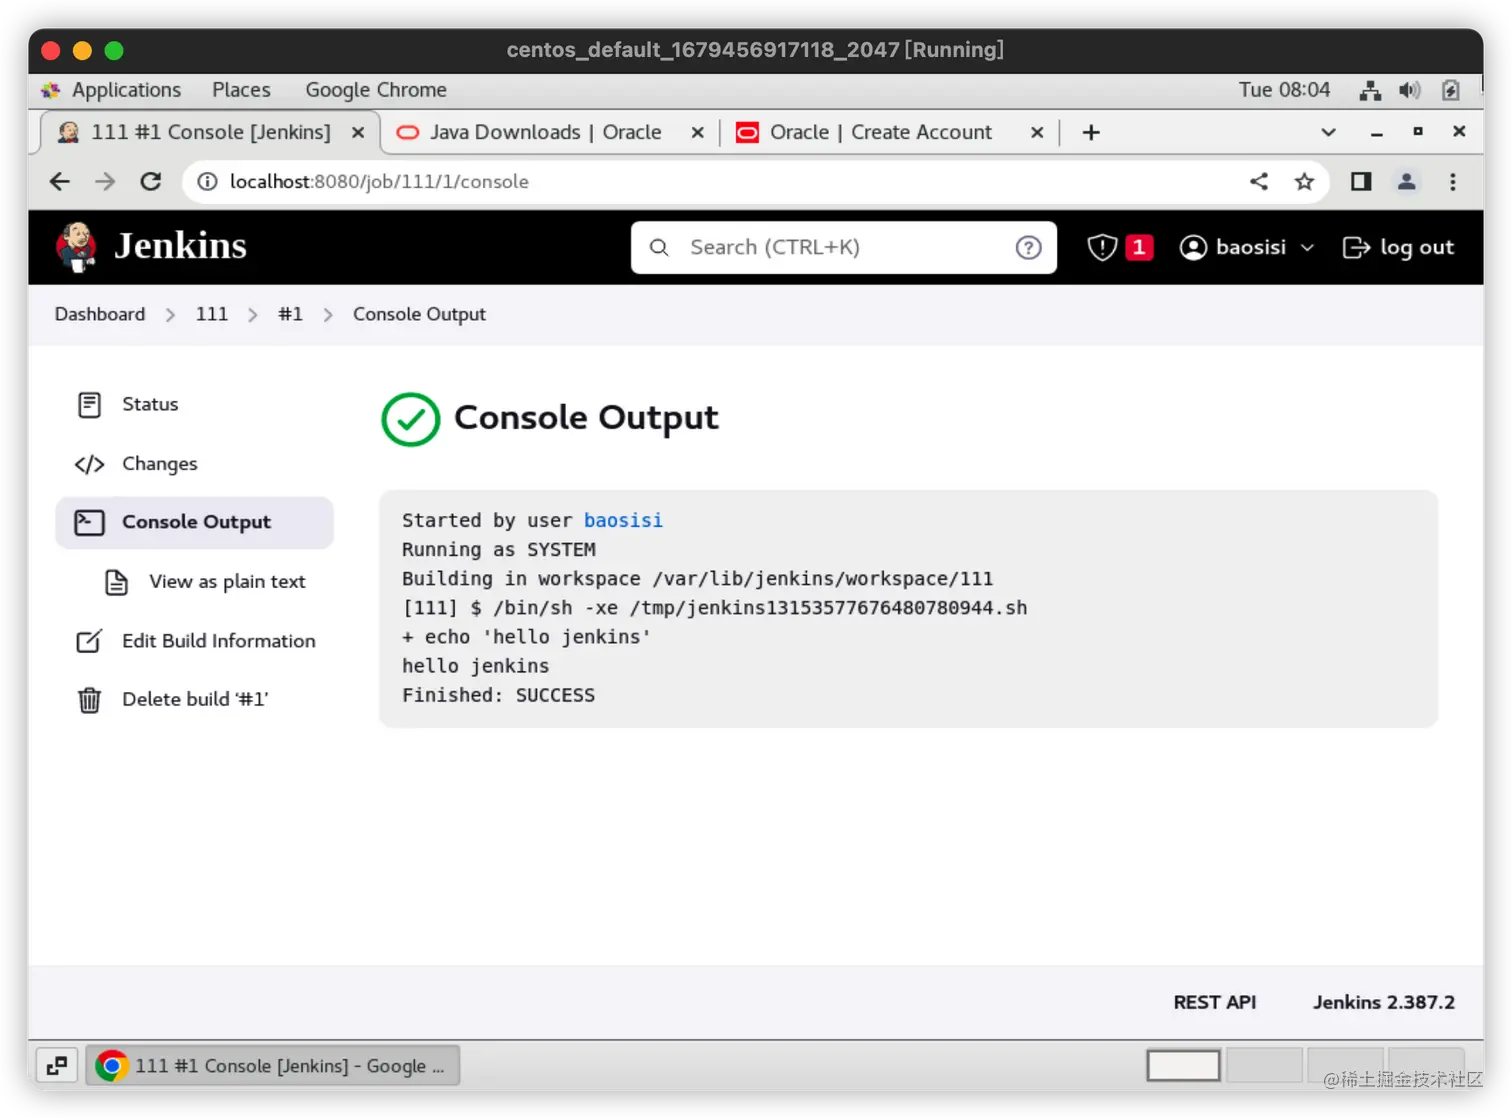Click the Changes code-bracket icon
The height and width of the screenshot is (1118, 1512).
point(89,464)
